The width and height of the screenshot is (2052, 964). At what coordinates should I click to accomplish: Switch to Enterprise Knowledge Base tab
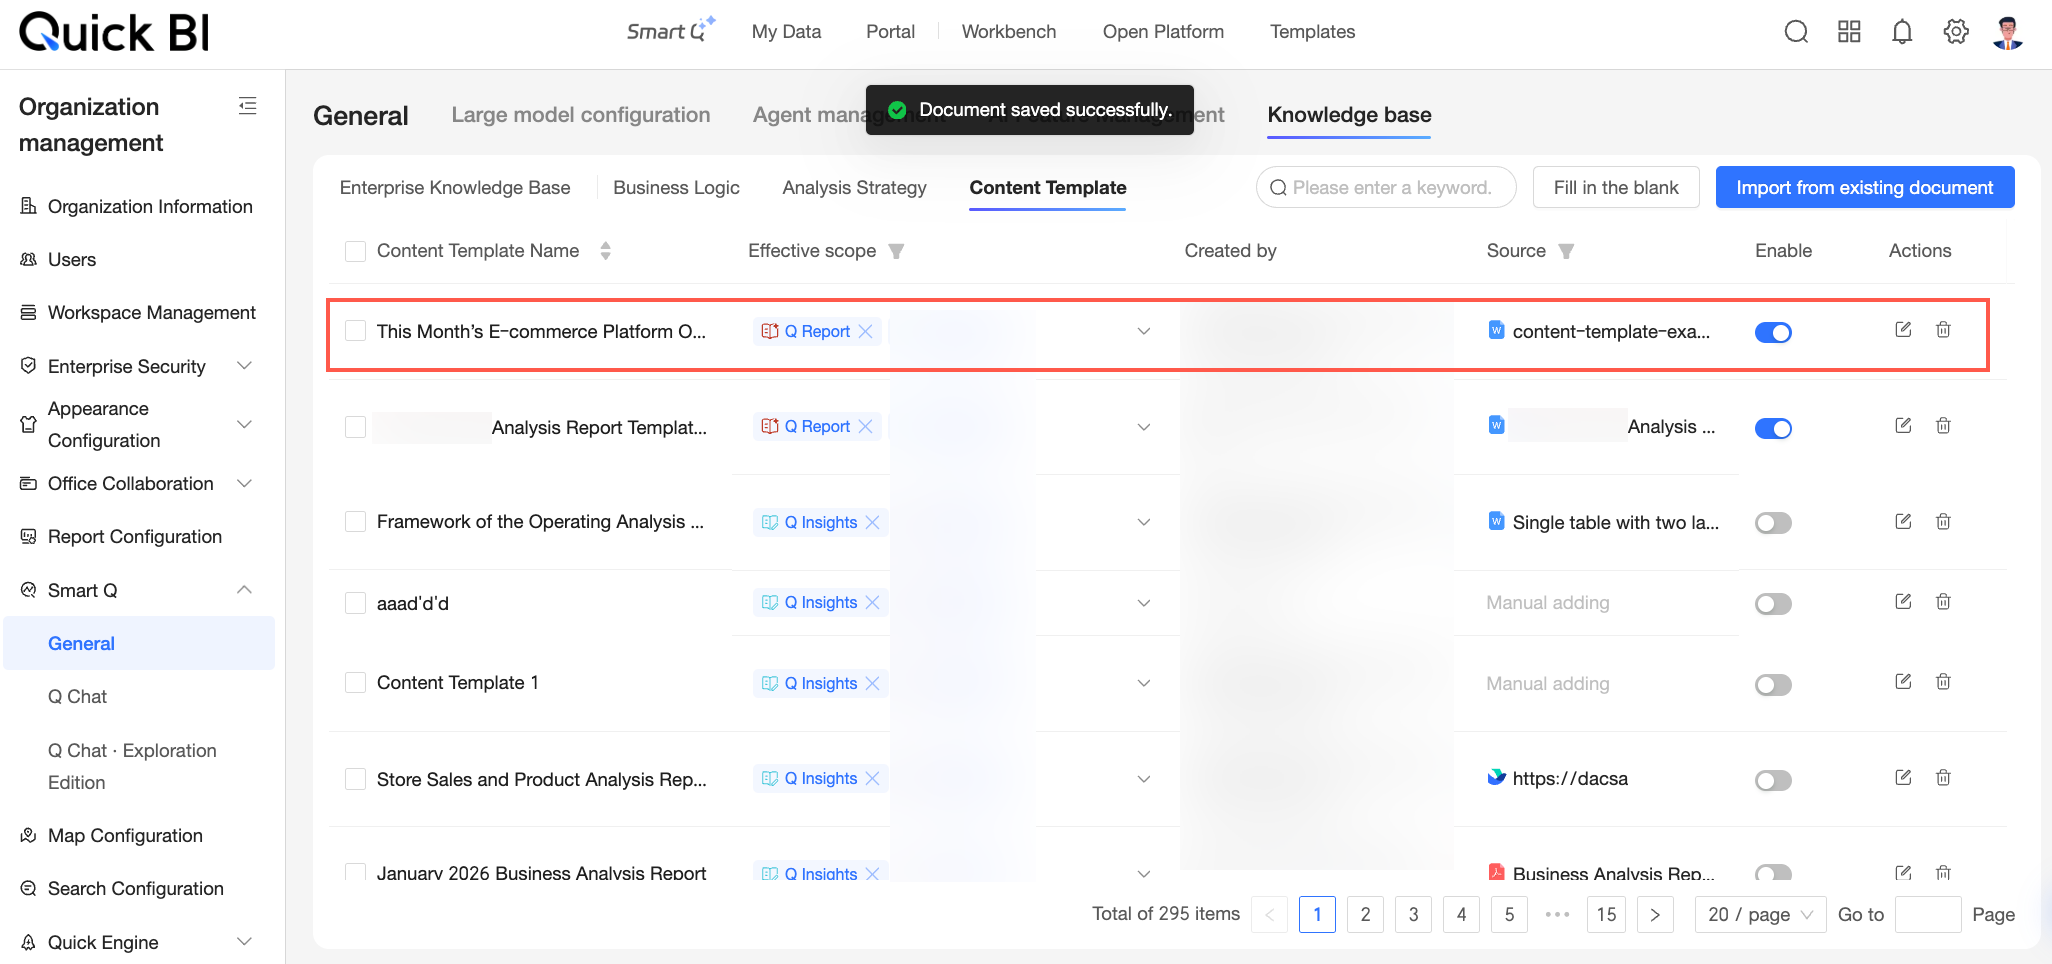[455, 188]
